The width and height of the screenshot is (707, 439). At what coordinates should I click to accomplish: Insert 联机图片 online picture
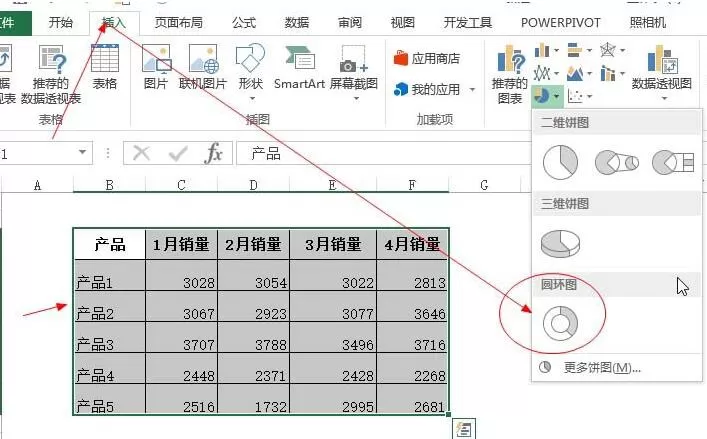[203, 67]
